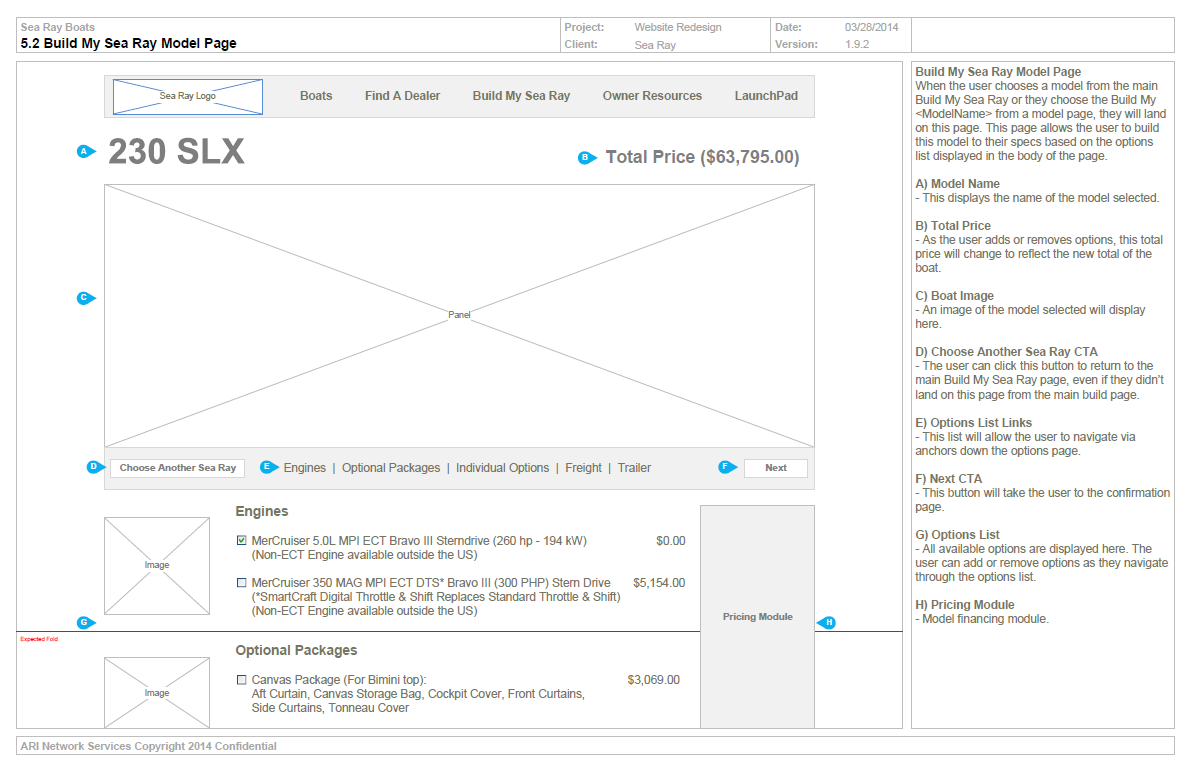Click the $5,154.00 engine price
1191x769 pixels.
[659, 583]
